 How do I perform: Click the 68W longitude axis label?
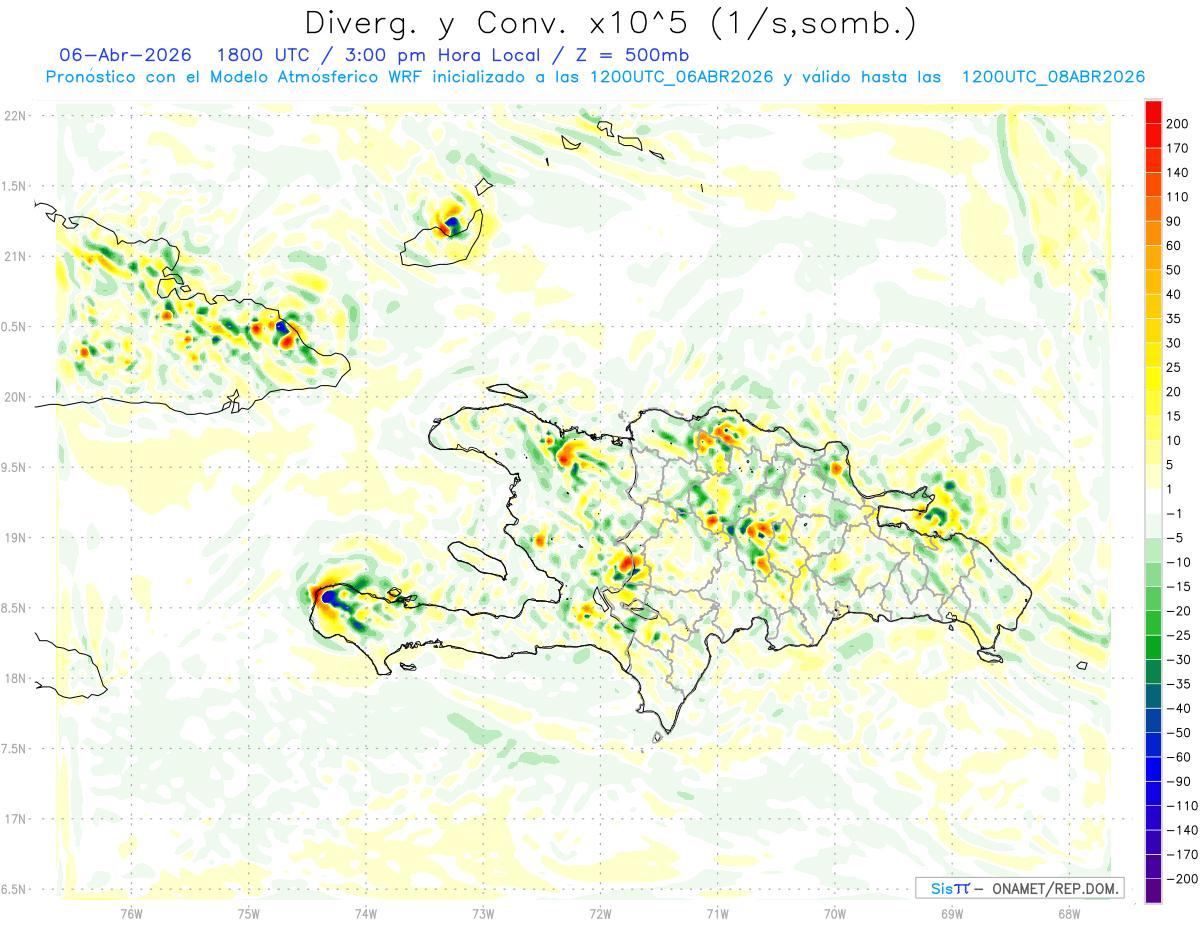pyautogui.click(x=1069, y=913)
